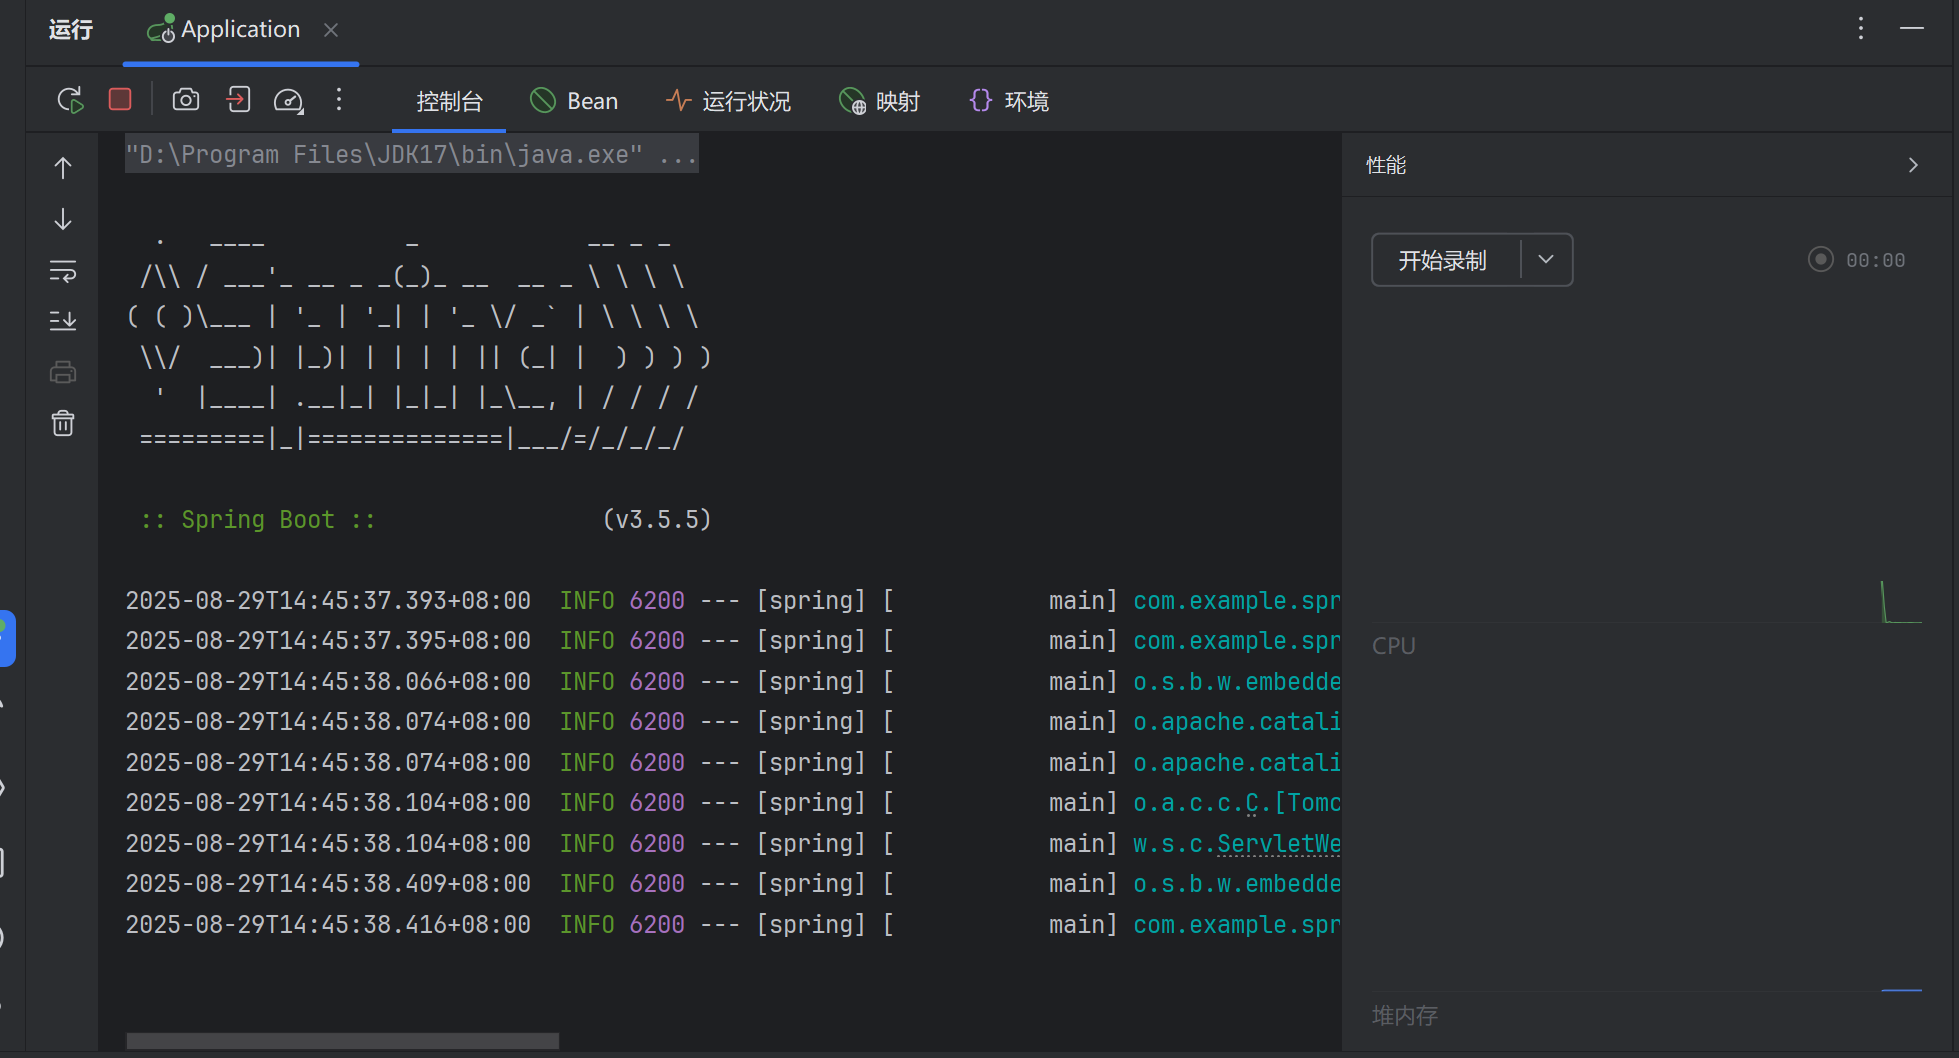Open the 映射 tab

pyautogui.click(x=879, y=101)
